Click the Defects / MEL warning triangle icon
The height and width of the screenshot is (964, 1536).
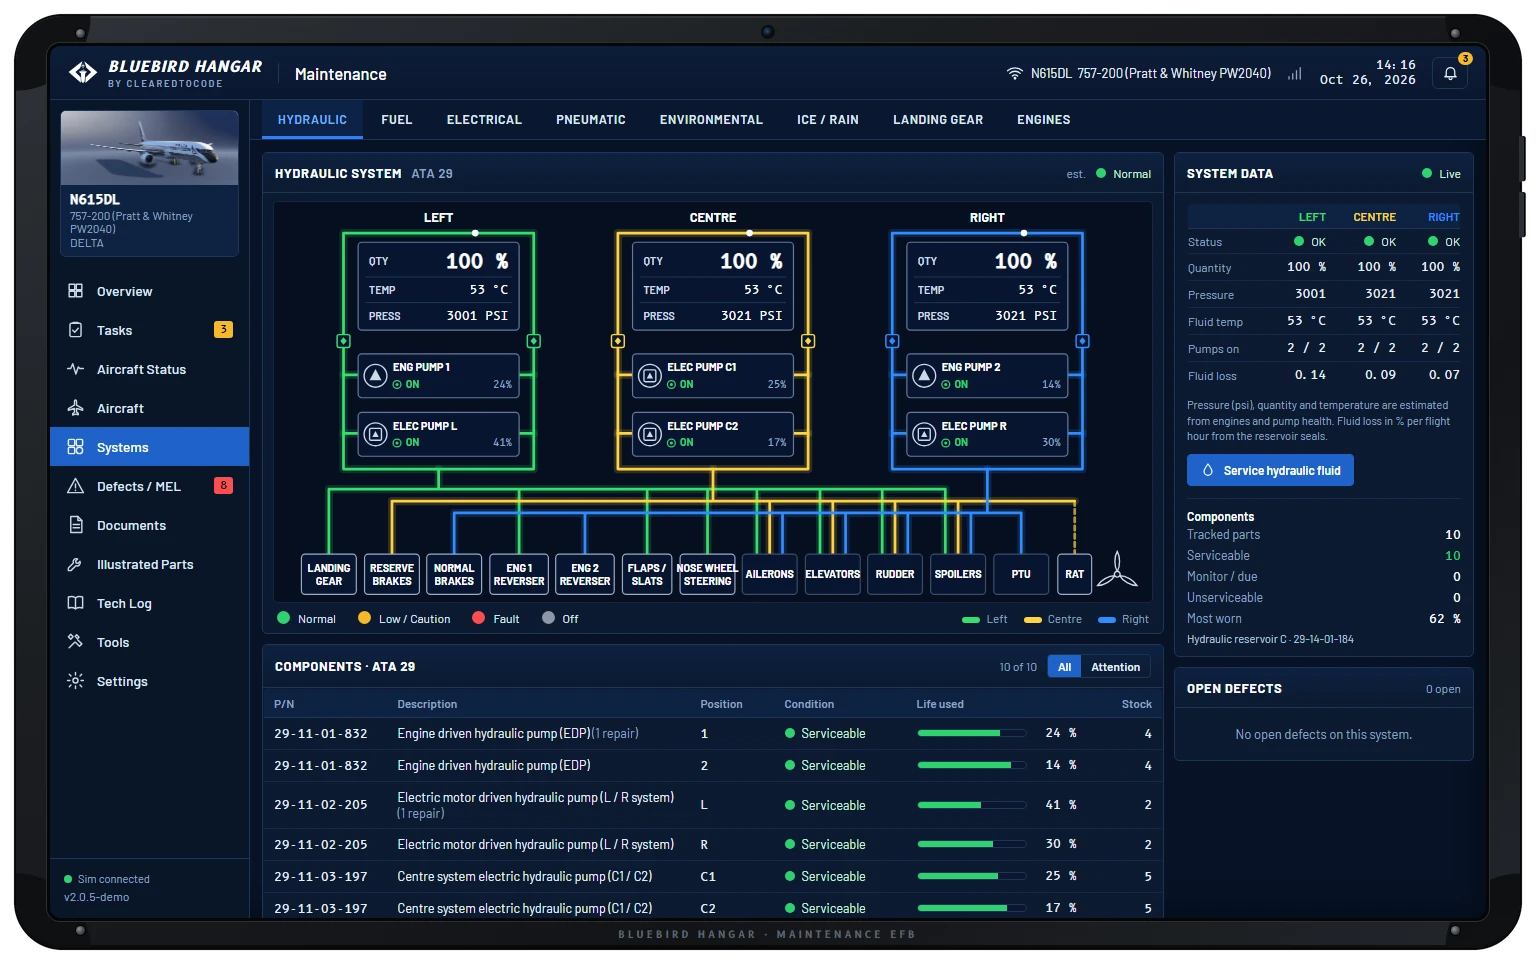[75, 486]
